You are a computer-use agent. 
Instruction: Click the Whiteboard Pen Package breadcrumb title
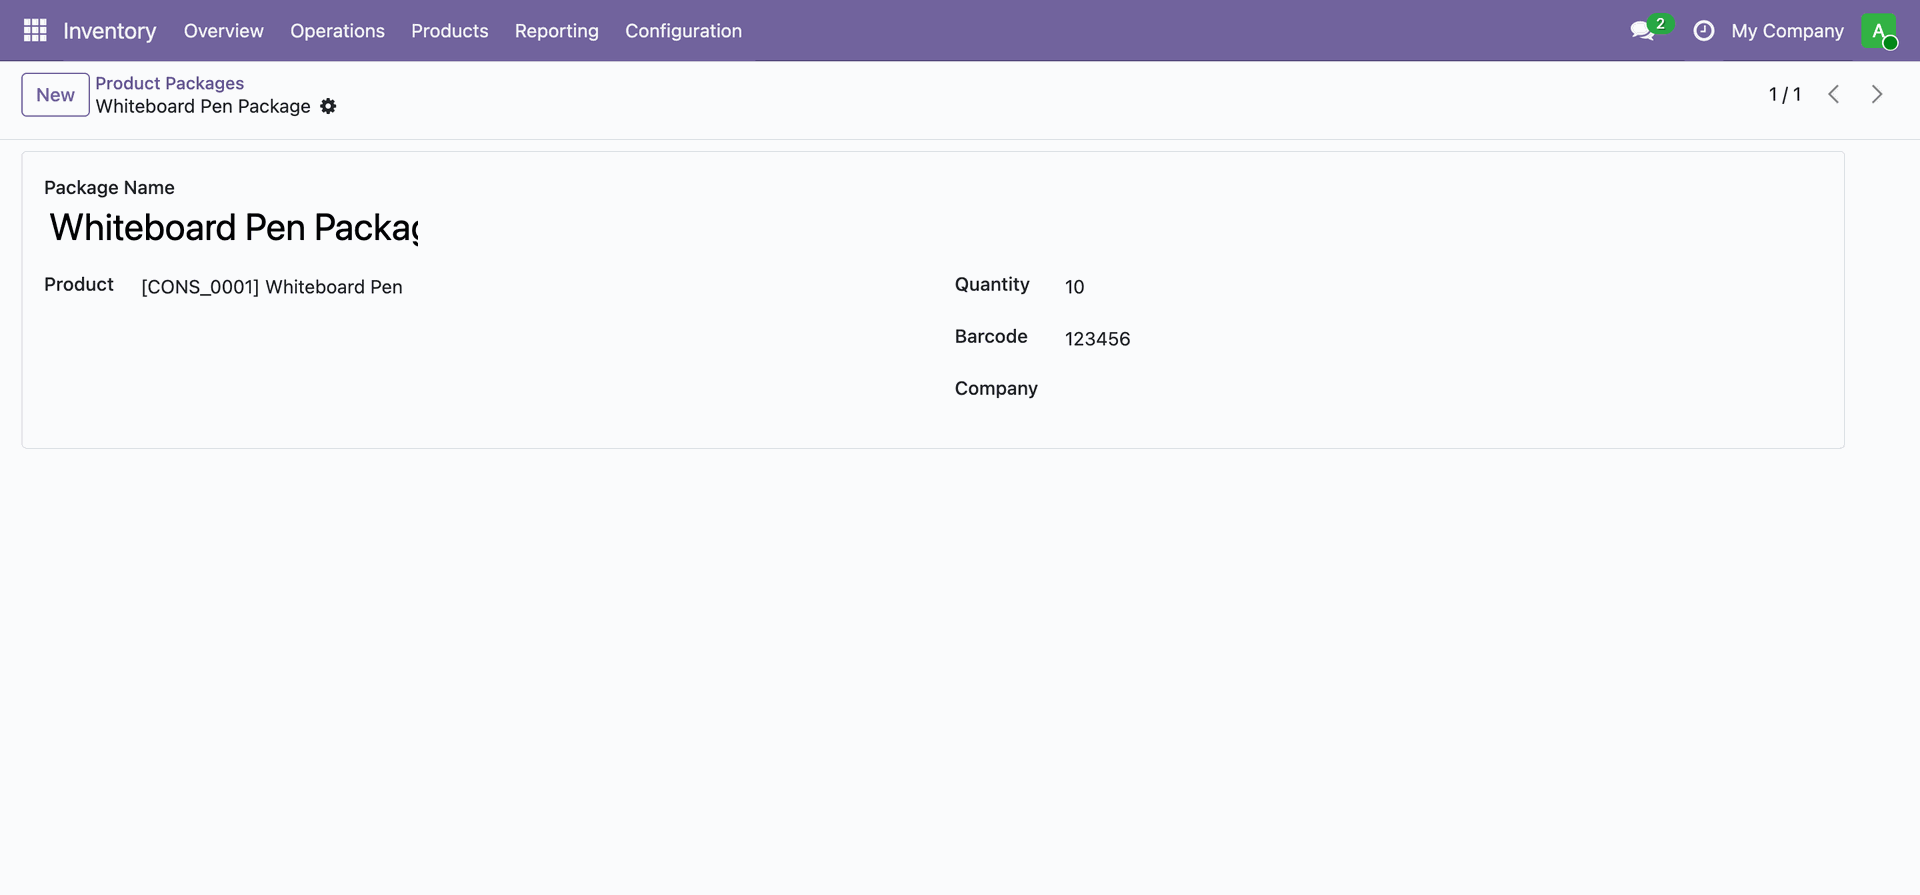point(203,106)
